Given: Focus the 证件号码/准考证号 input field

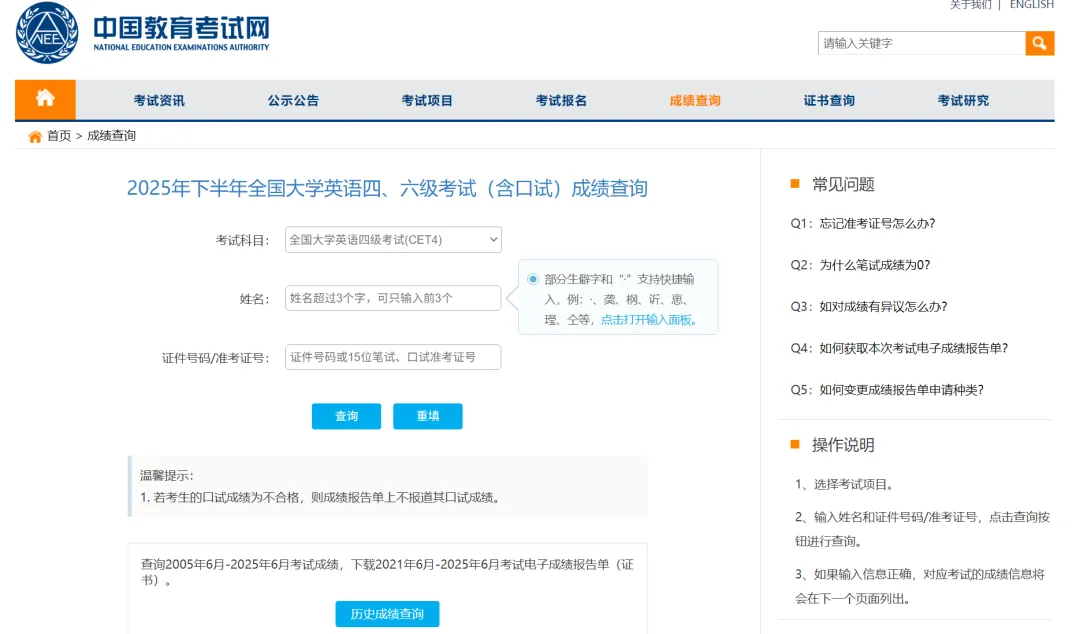Looking at the screenshot, I should point(393,357).
